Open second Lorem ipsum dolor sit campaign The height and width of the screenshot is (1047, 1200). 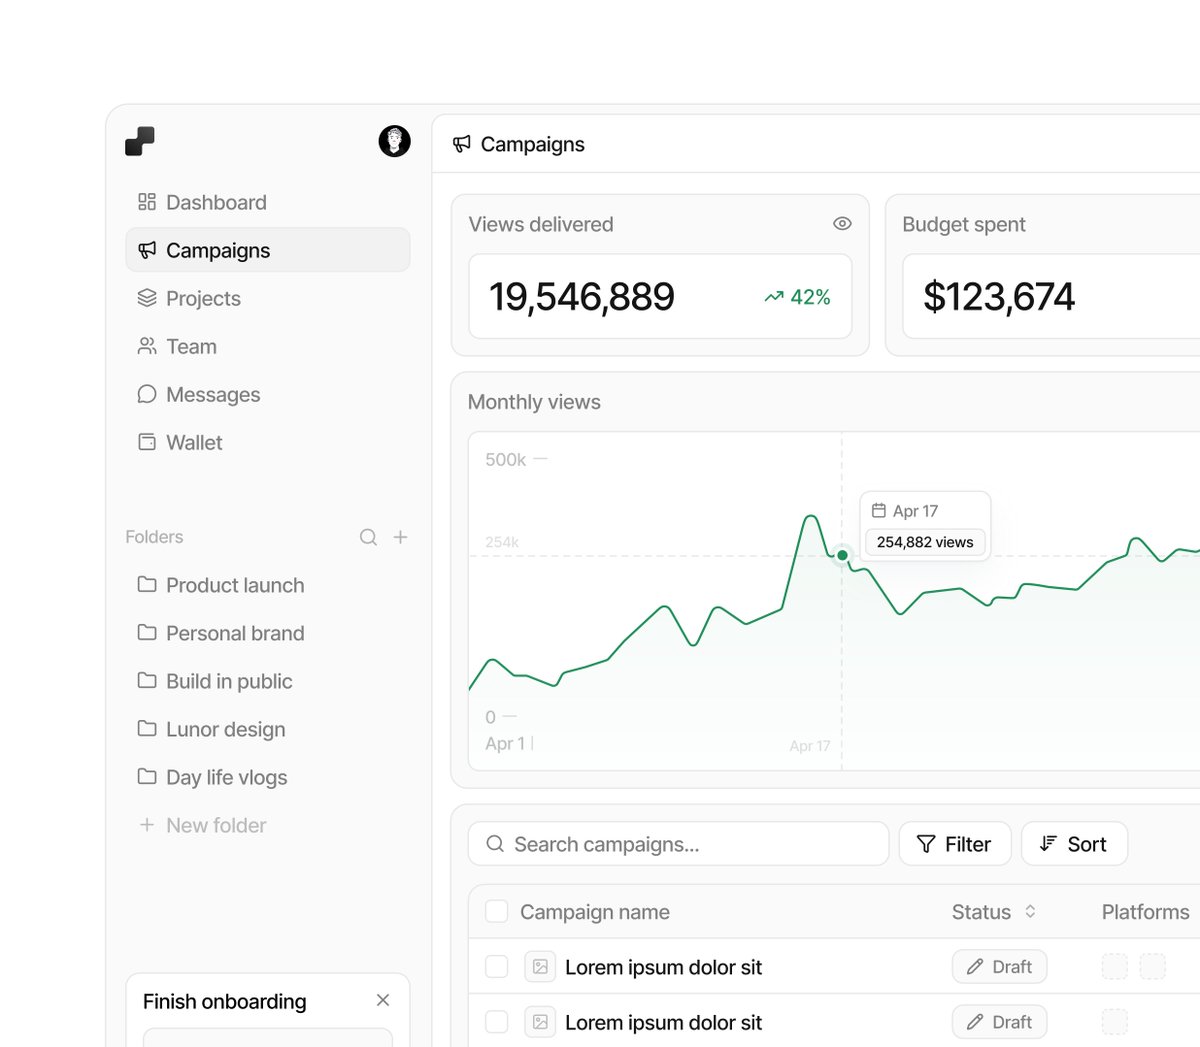663,1022
